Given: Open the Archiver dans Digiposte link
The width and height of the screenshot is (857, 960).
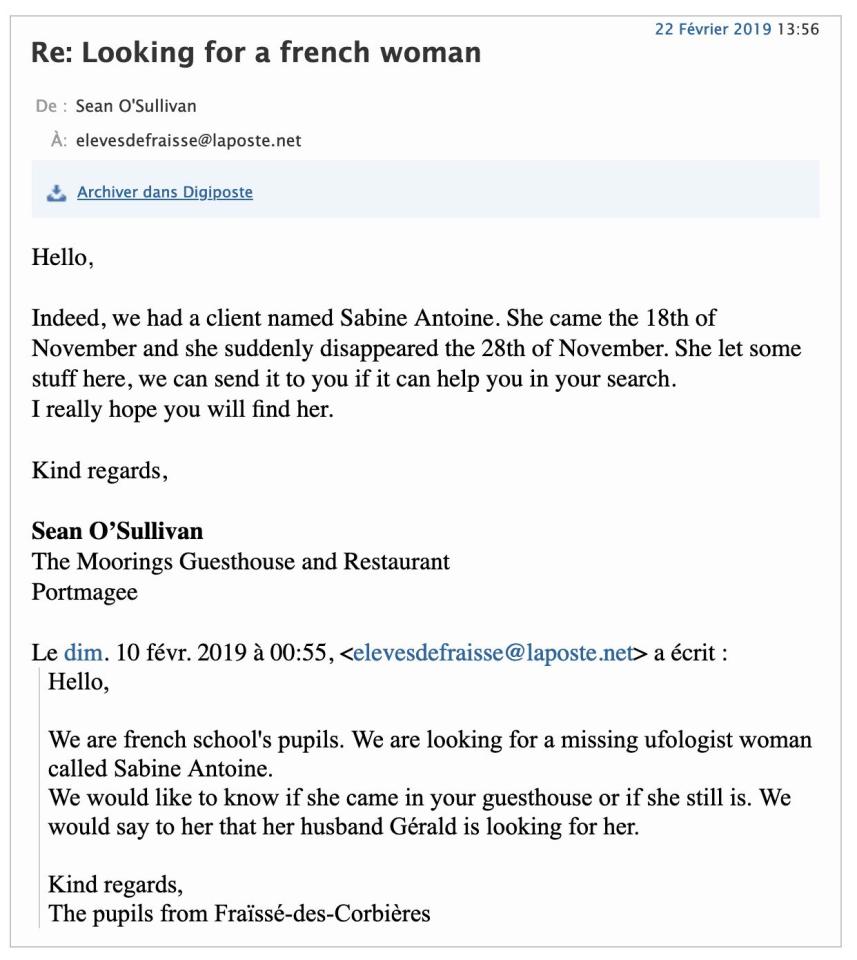Looking at the screenshot, I should point(165,192).
